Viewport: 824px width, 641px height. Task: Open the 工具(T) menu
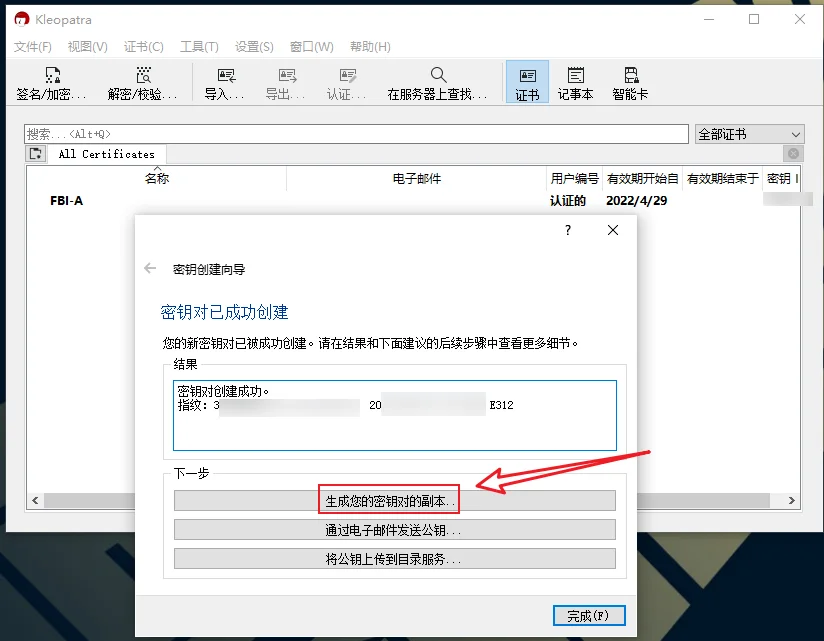(x=199, y=47)
